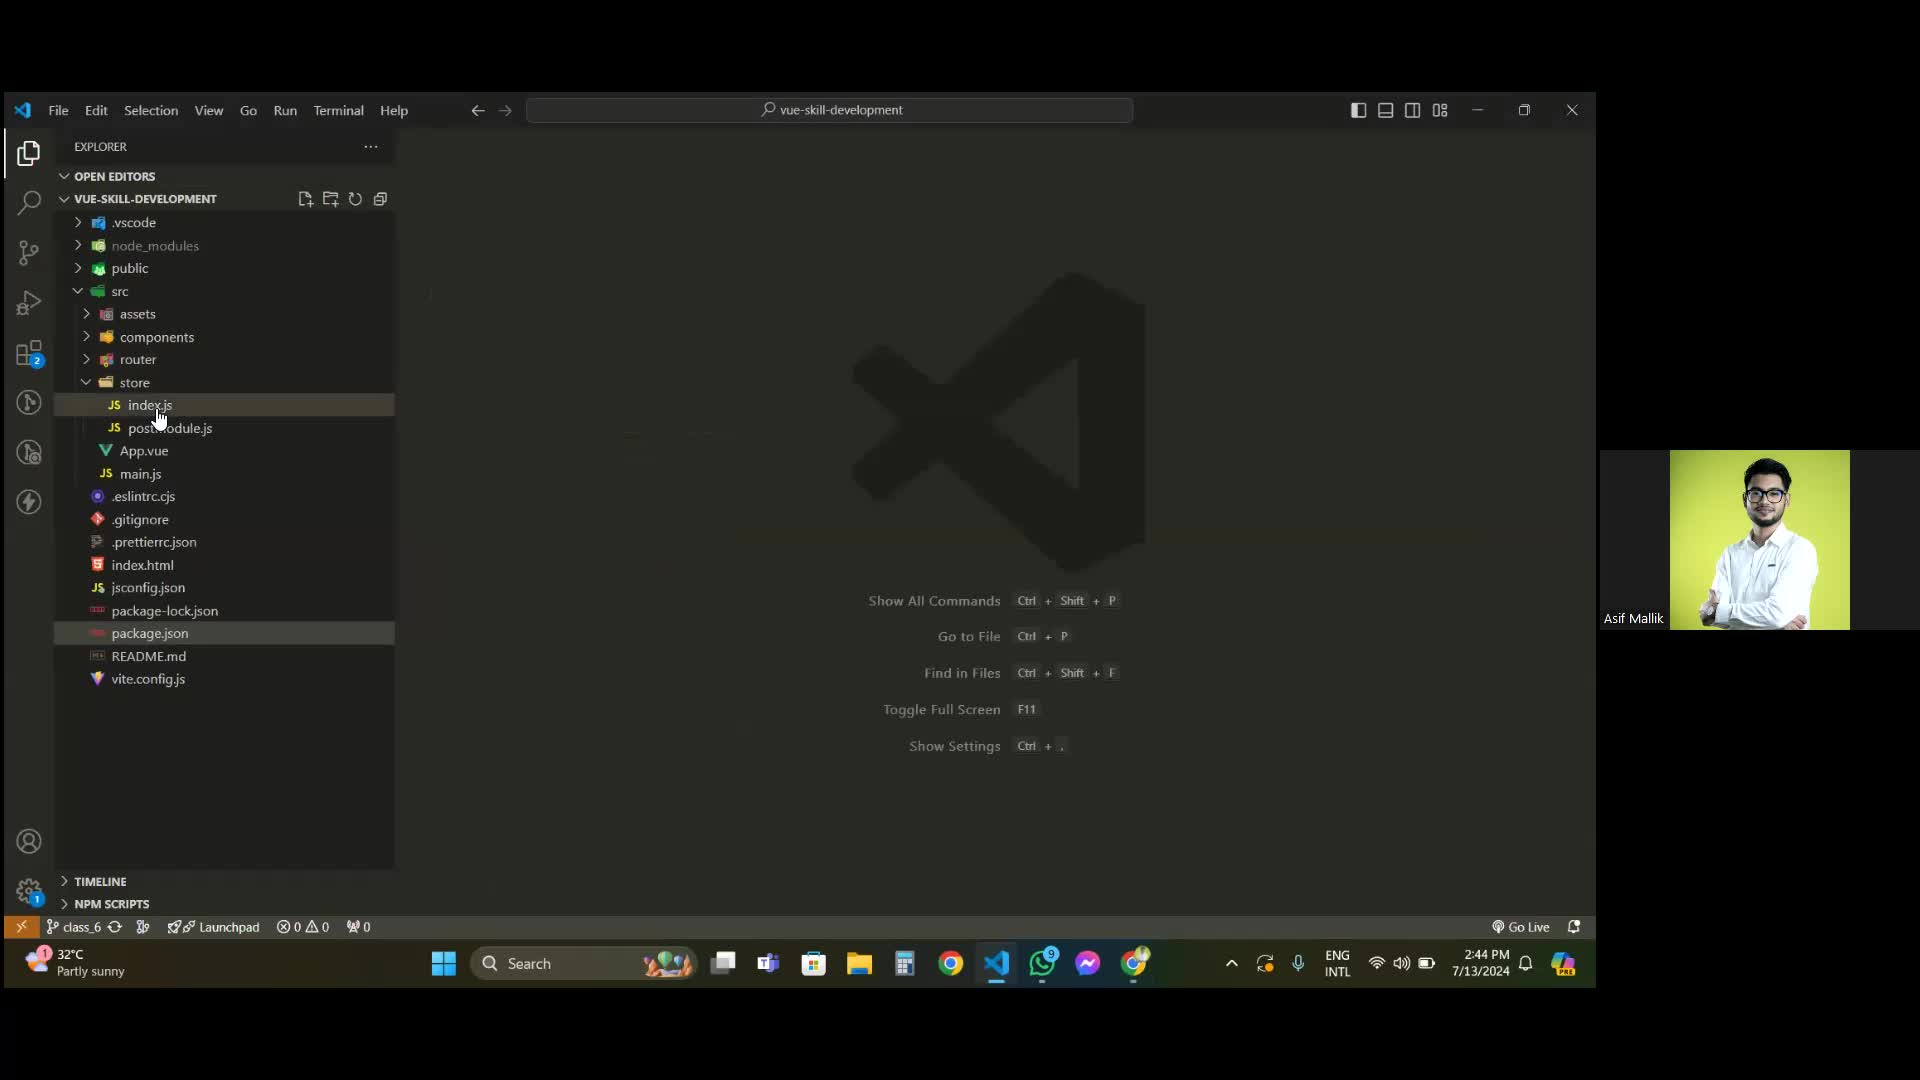1920x1080 pixels.
Task: Expand the public folder
Action: (224, 269)
